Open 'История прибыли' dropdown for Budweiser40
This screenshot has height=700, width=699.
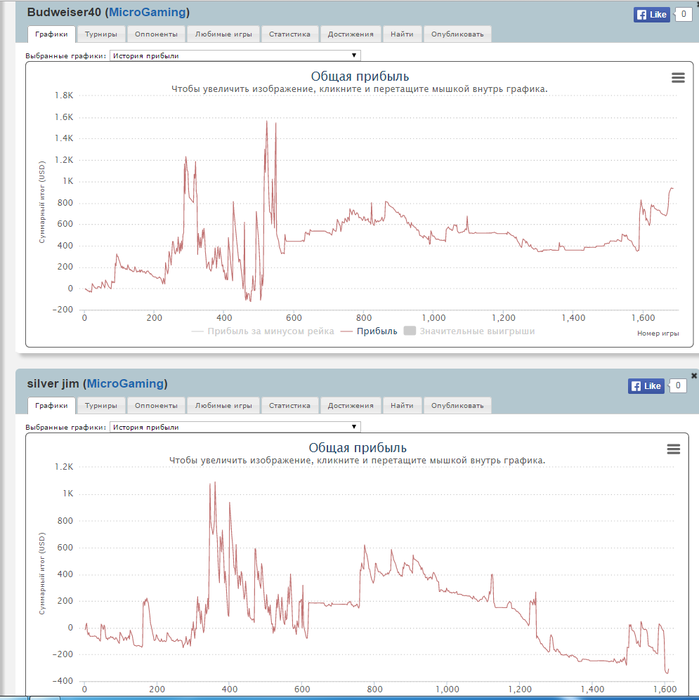click(x=235, y=55)
